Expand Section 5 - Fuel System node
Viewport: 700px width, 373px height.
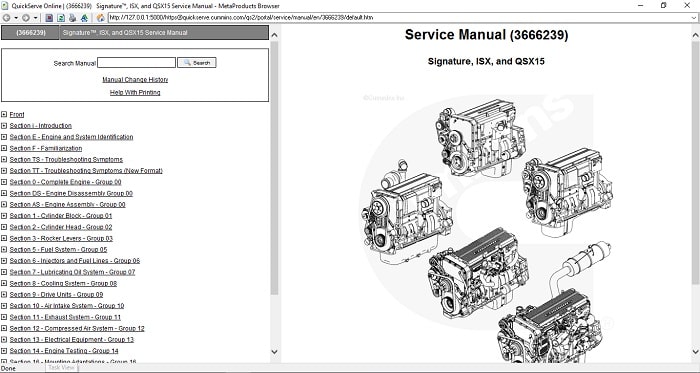click(x=4, y=250)
